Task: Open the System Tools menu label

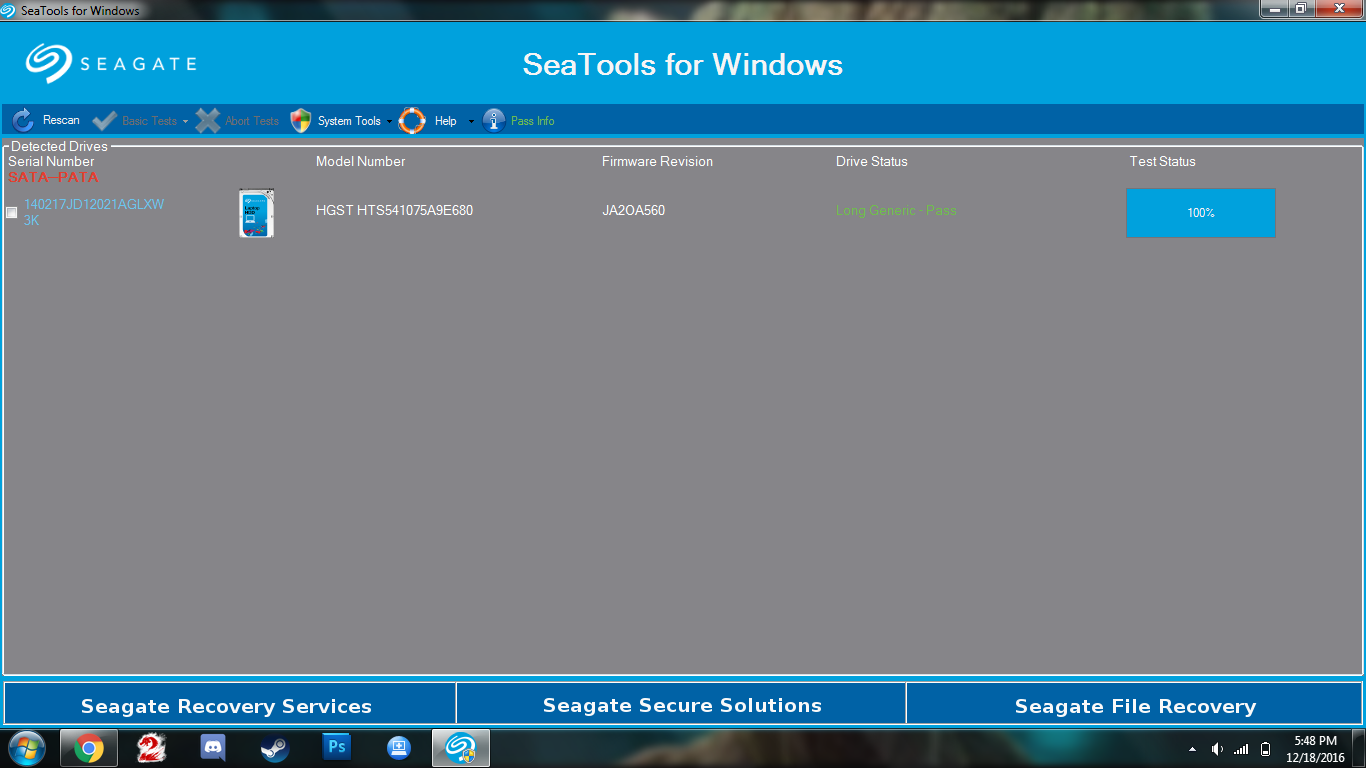Action: tap(349, 121)
